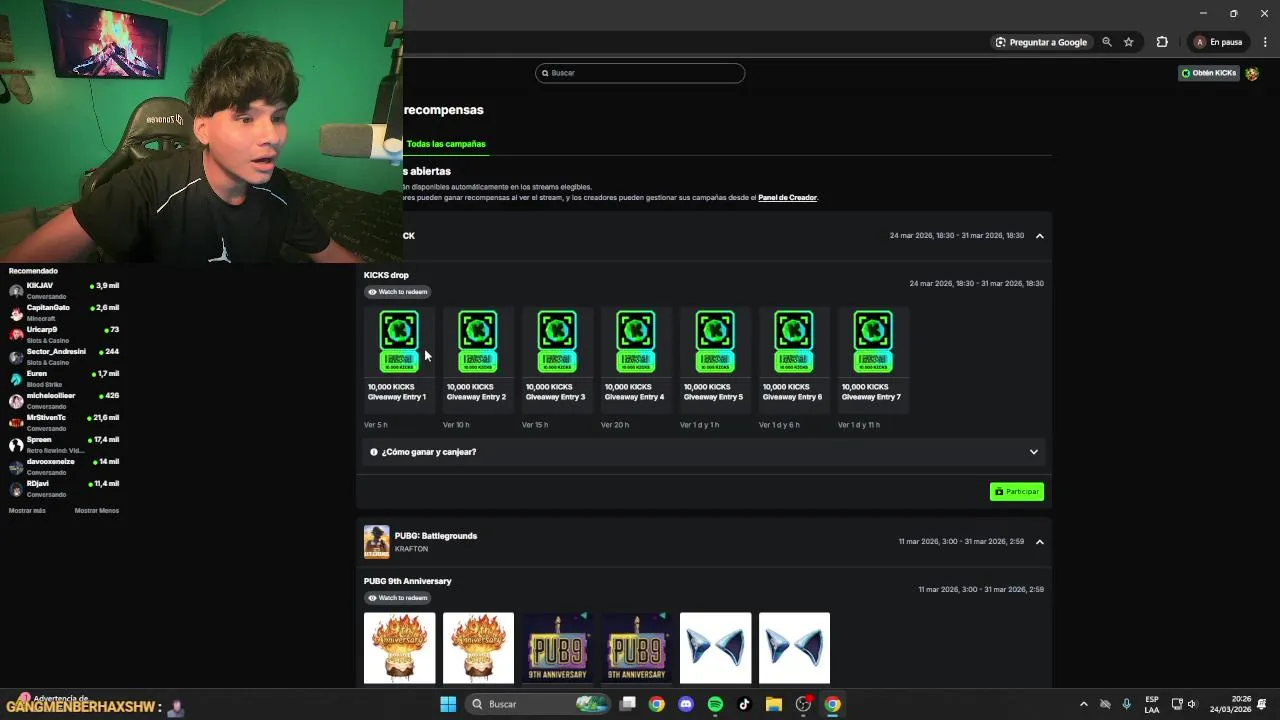Screen dimensions: 1280x720
Task: Click Mostrar más under recommended channels
Action: coord(27,510)
